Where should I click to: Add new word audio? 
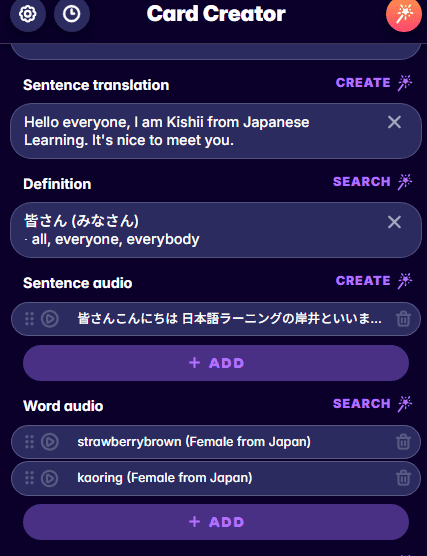(x=216, y=522)
